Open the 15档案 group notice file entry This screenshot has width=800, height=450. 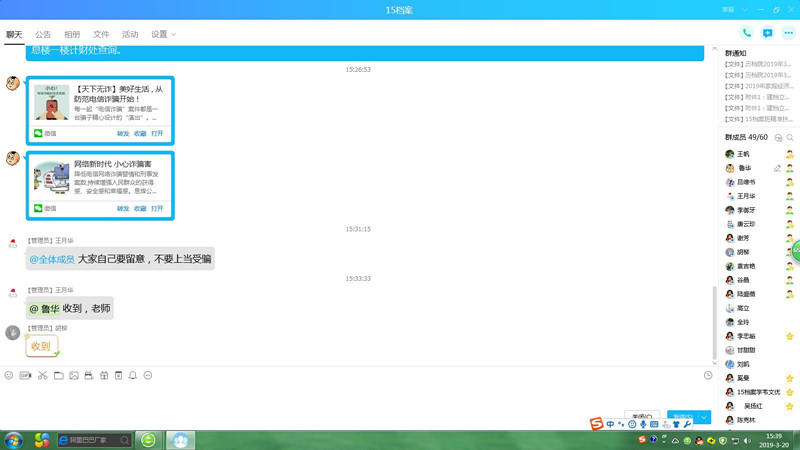pyautogui.click(x=759, y=119)
